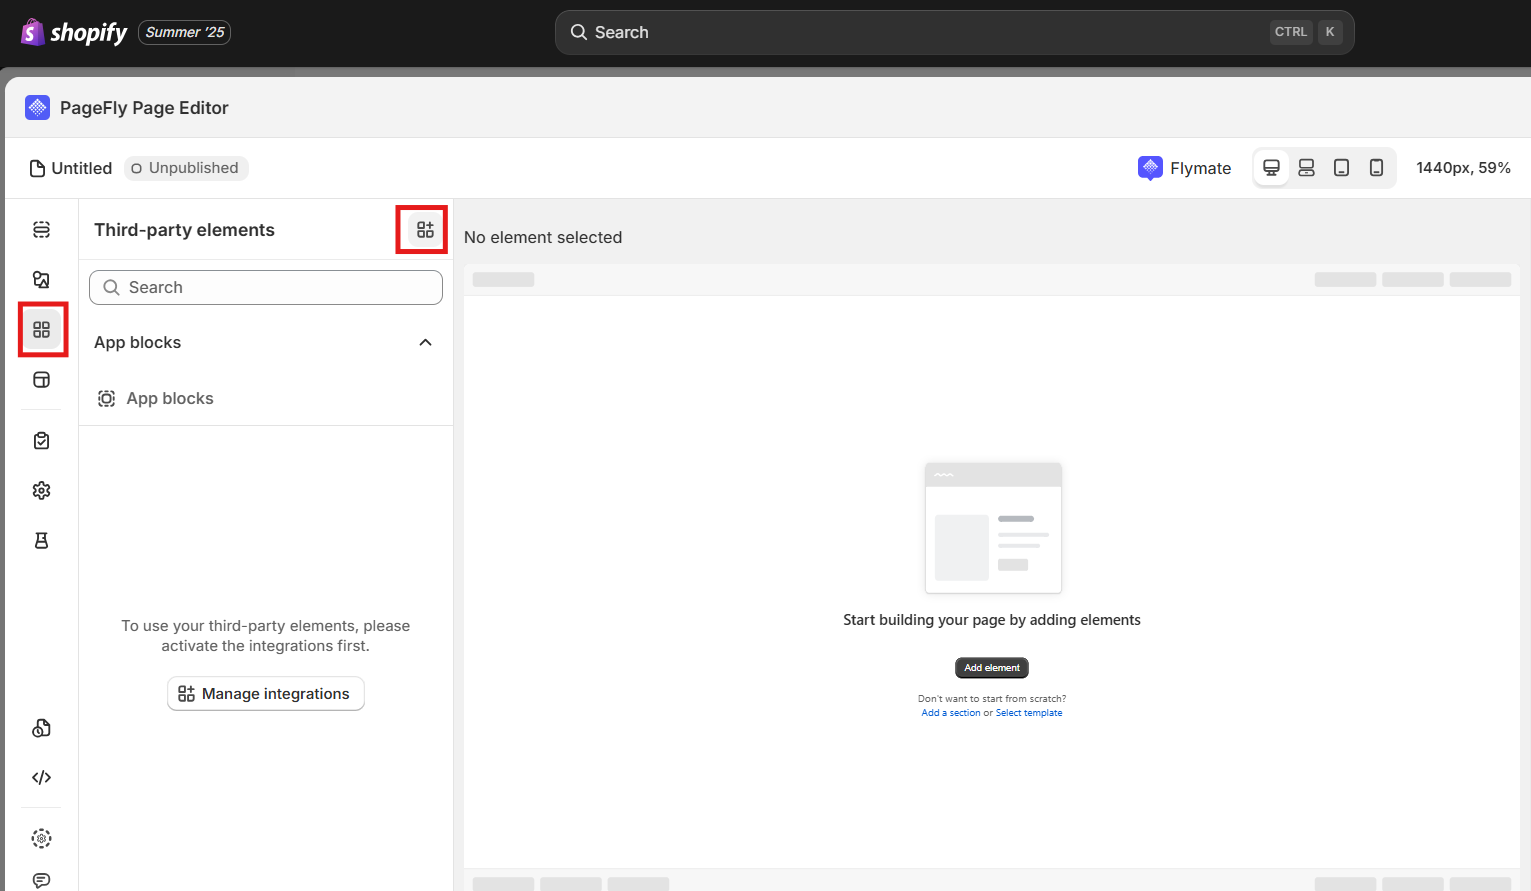
Task: Open the third-party elements grid icon in sidebar
Action: click(x=42, y=330)
